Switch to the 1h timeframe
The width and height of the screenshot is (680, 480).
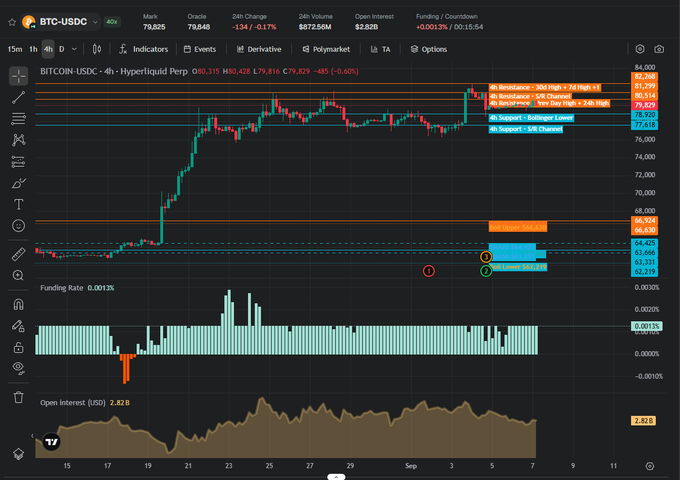click(x=33, y=49)
